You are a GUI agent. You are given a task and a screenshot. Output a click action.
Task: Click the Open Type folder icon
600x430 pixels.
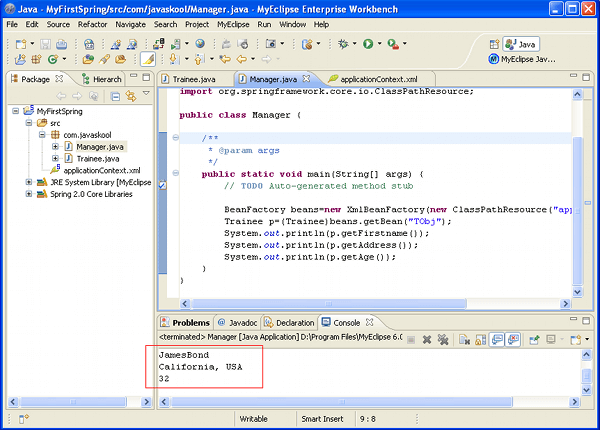click(x=88, y=59)
